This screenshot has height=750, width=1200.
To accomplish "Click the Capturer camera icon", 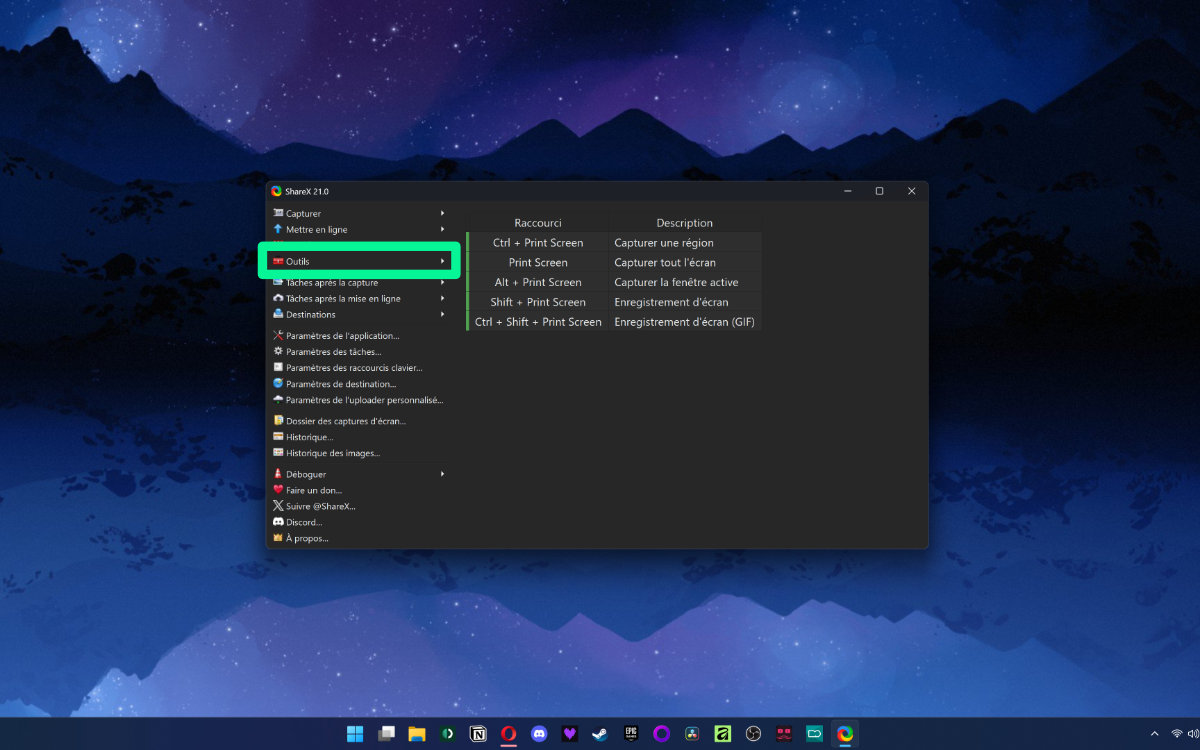I will (x=278, y=213).
